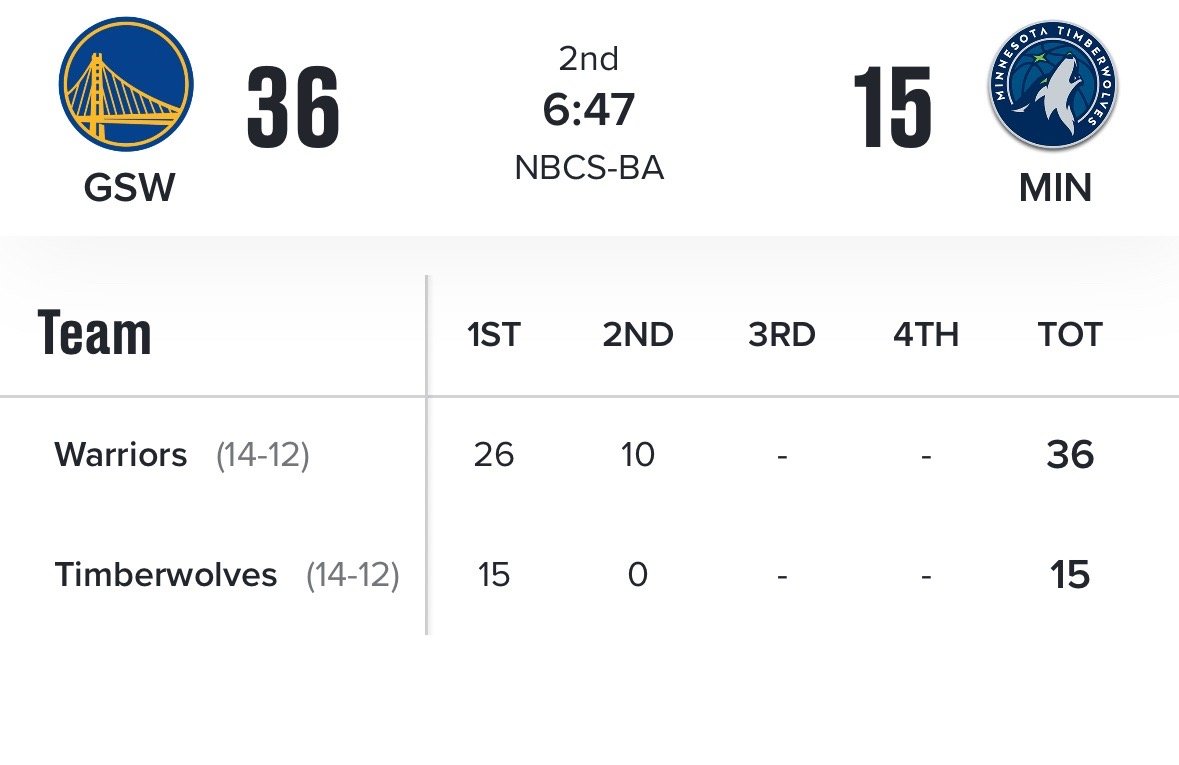Image resolution: width=1179 pixels, height=765 pixels.
Task: Click the Timberwolves second quarter score 0
Action: [x=638, y=575]
